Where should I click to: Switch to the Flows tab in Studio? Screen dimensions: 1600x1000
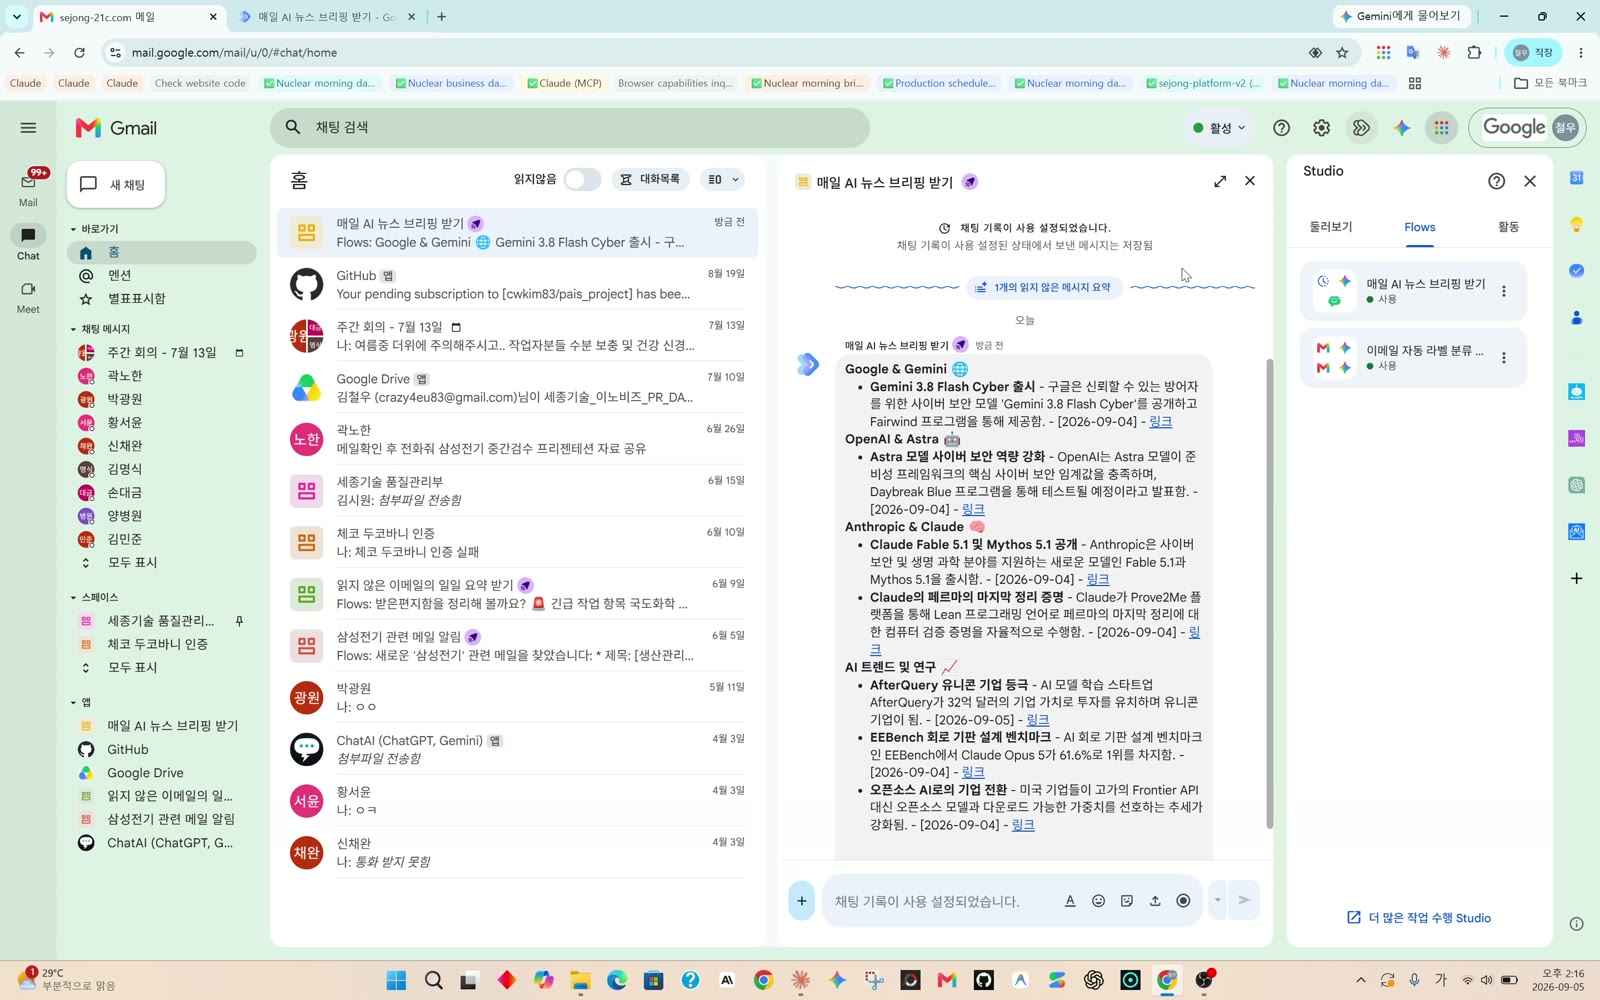[1419, 227]
